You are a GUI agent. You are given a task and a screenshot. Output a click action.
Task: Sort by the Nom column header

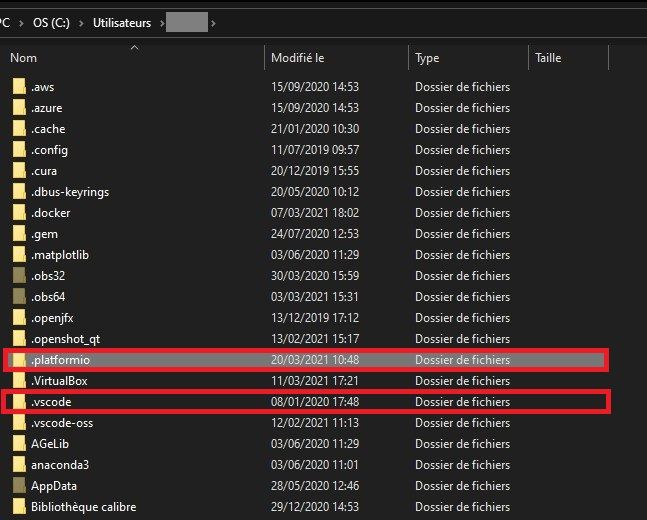pyautogui.click(x=23, y=58)
